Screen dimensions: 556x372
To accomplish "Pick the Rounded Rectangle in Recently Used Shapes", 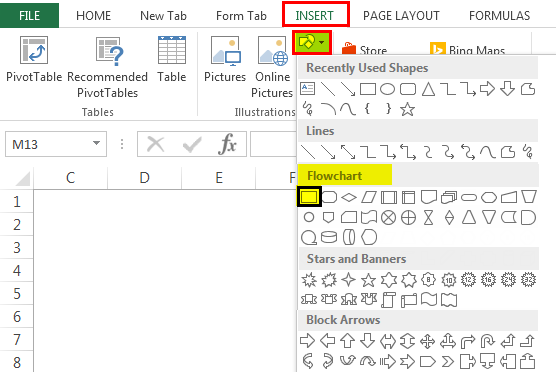I will click(408, 89).
